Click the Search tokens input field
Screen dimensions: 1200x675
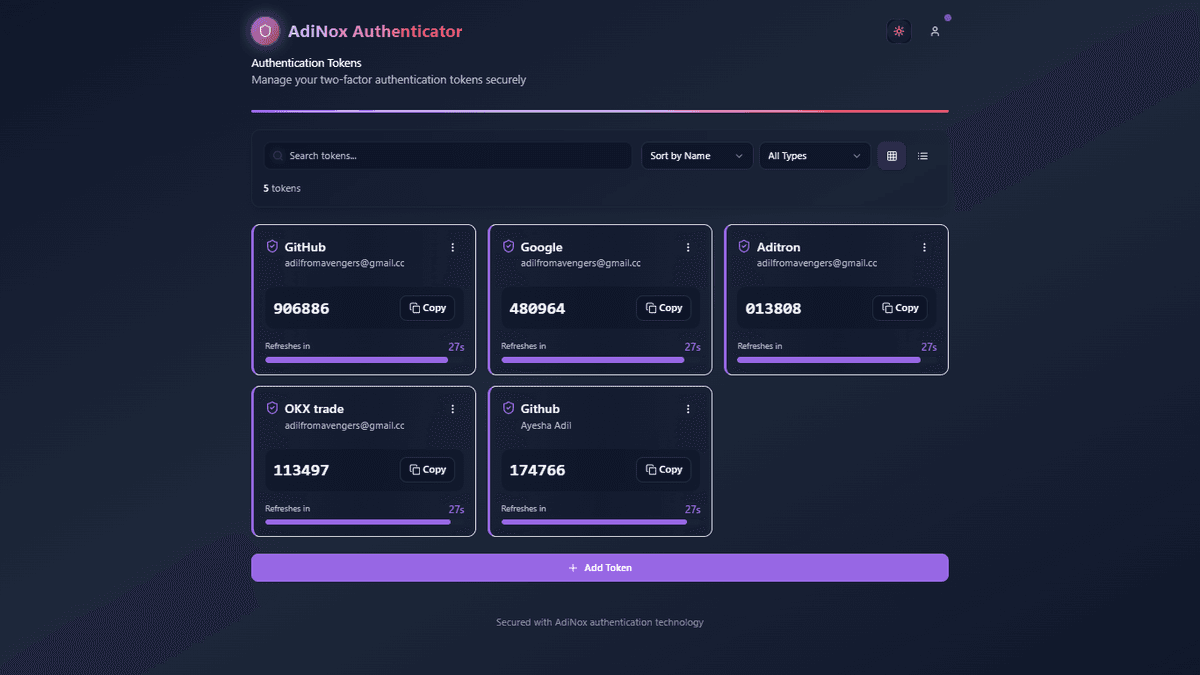pyautogui.click(x=447, y=155)
